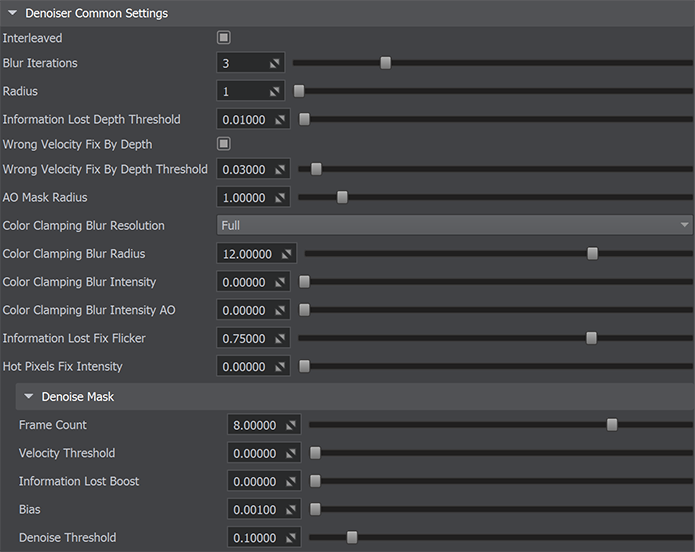The height and width of the screenshot is (552, 695).
Task: Click the Radius value field
Action: pyautogui.click(x=250, y=91)
